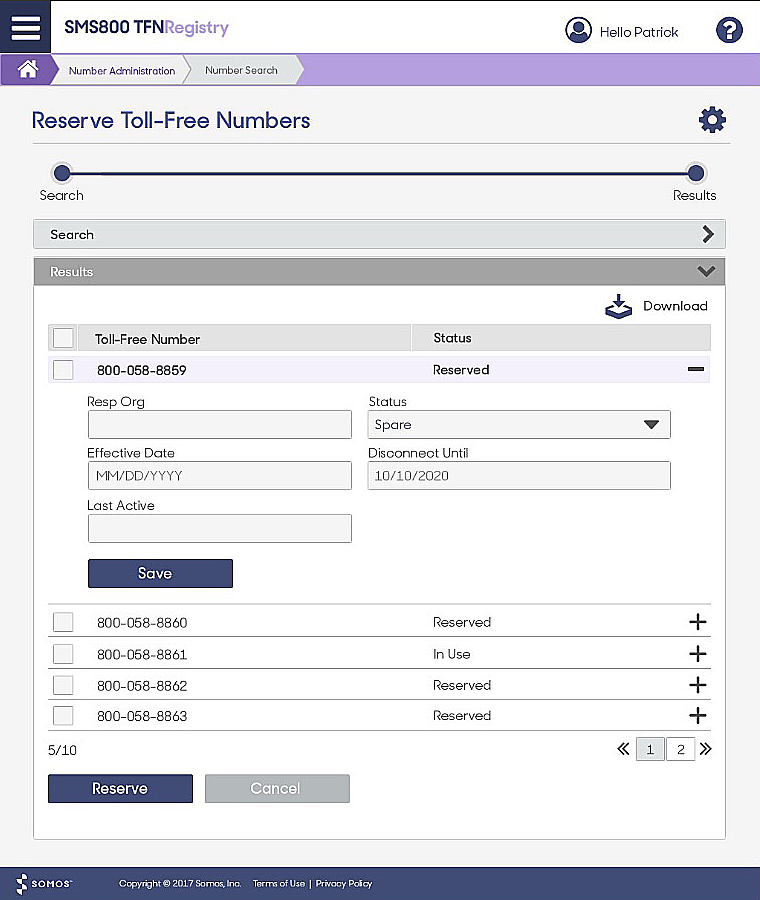Open the settings gear icon
This screenshot has height=900, width=760.
pyautogui.click(x=712, y=121)
